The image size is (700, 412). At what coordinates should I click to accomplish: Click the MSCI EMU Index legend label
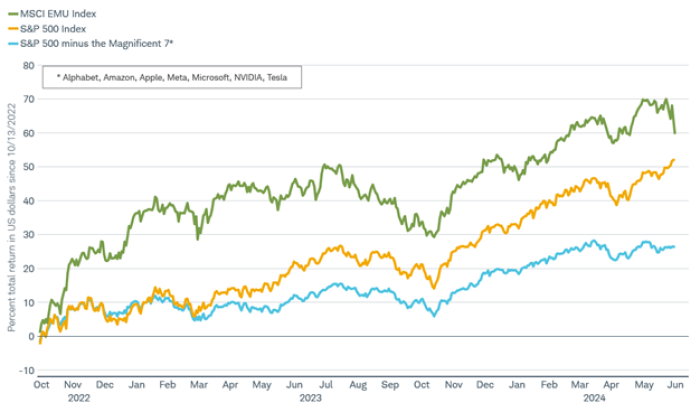(x=58, y=14)
